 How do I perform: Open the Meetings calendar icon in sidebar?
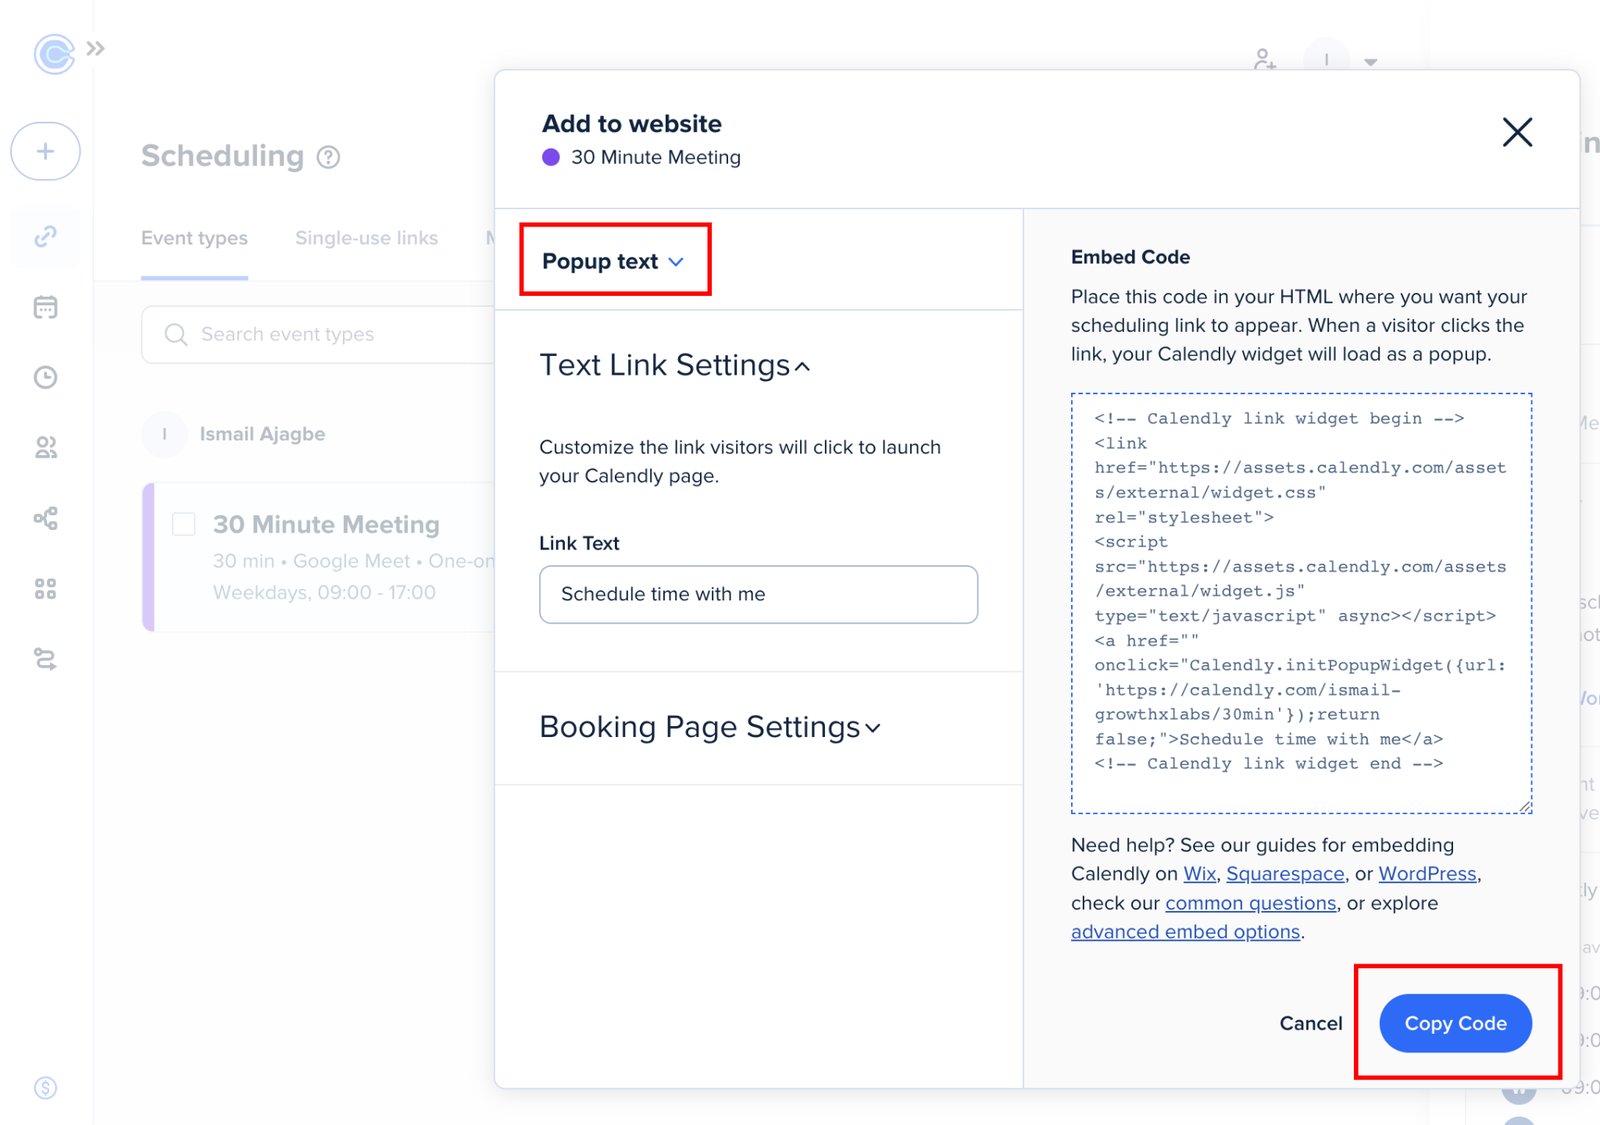click(45, 307)
